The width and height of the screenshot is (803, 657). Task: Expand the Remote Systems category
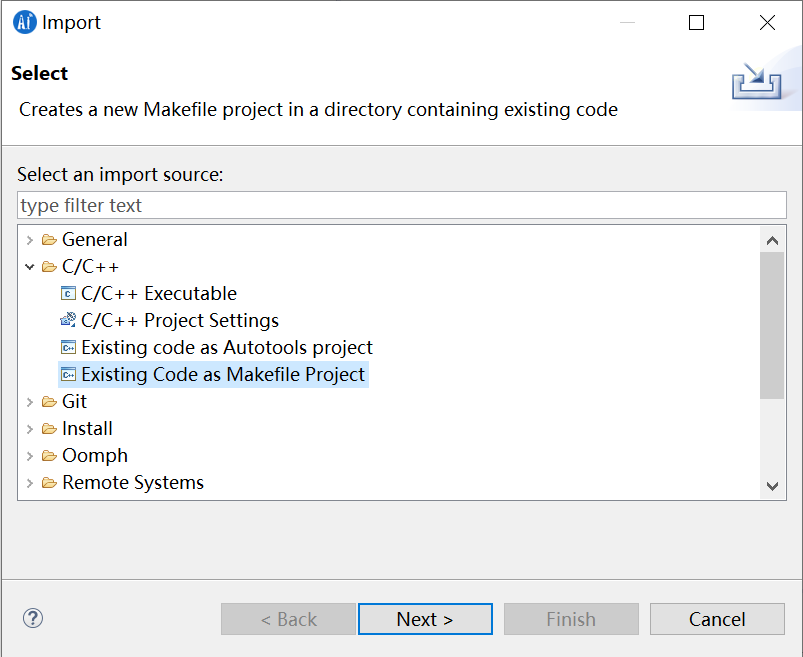pyautogui.click(x=30, y=483)
